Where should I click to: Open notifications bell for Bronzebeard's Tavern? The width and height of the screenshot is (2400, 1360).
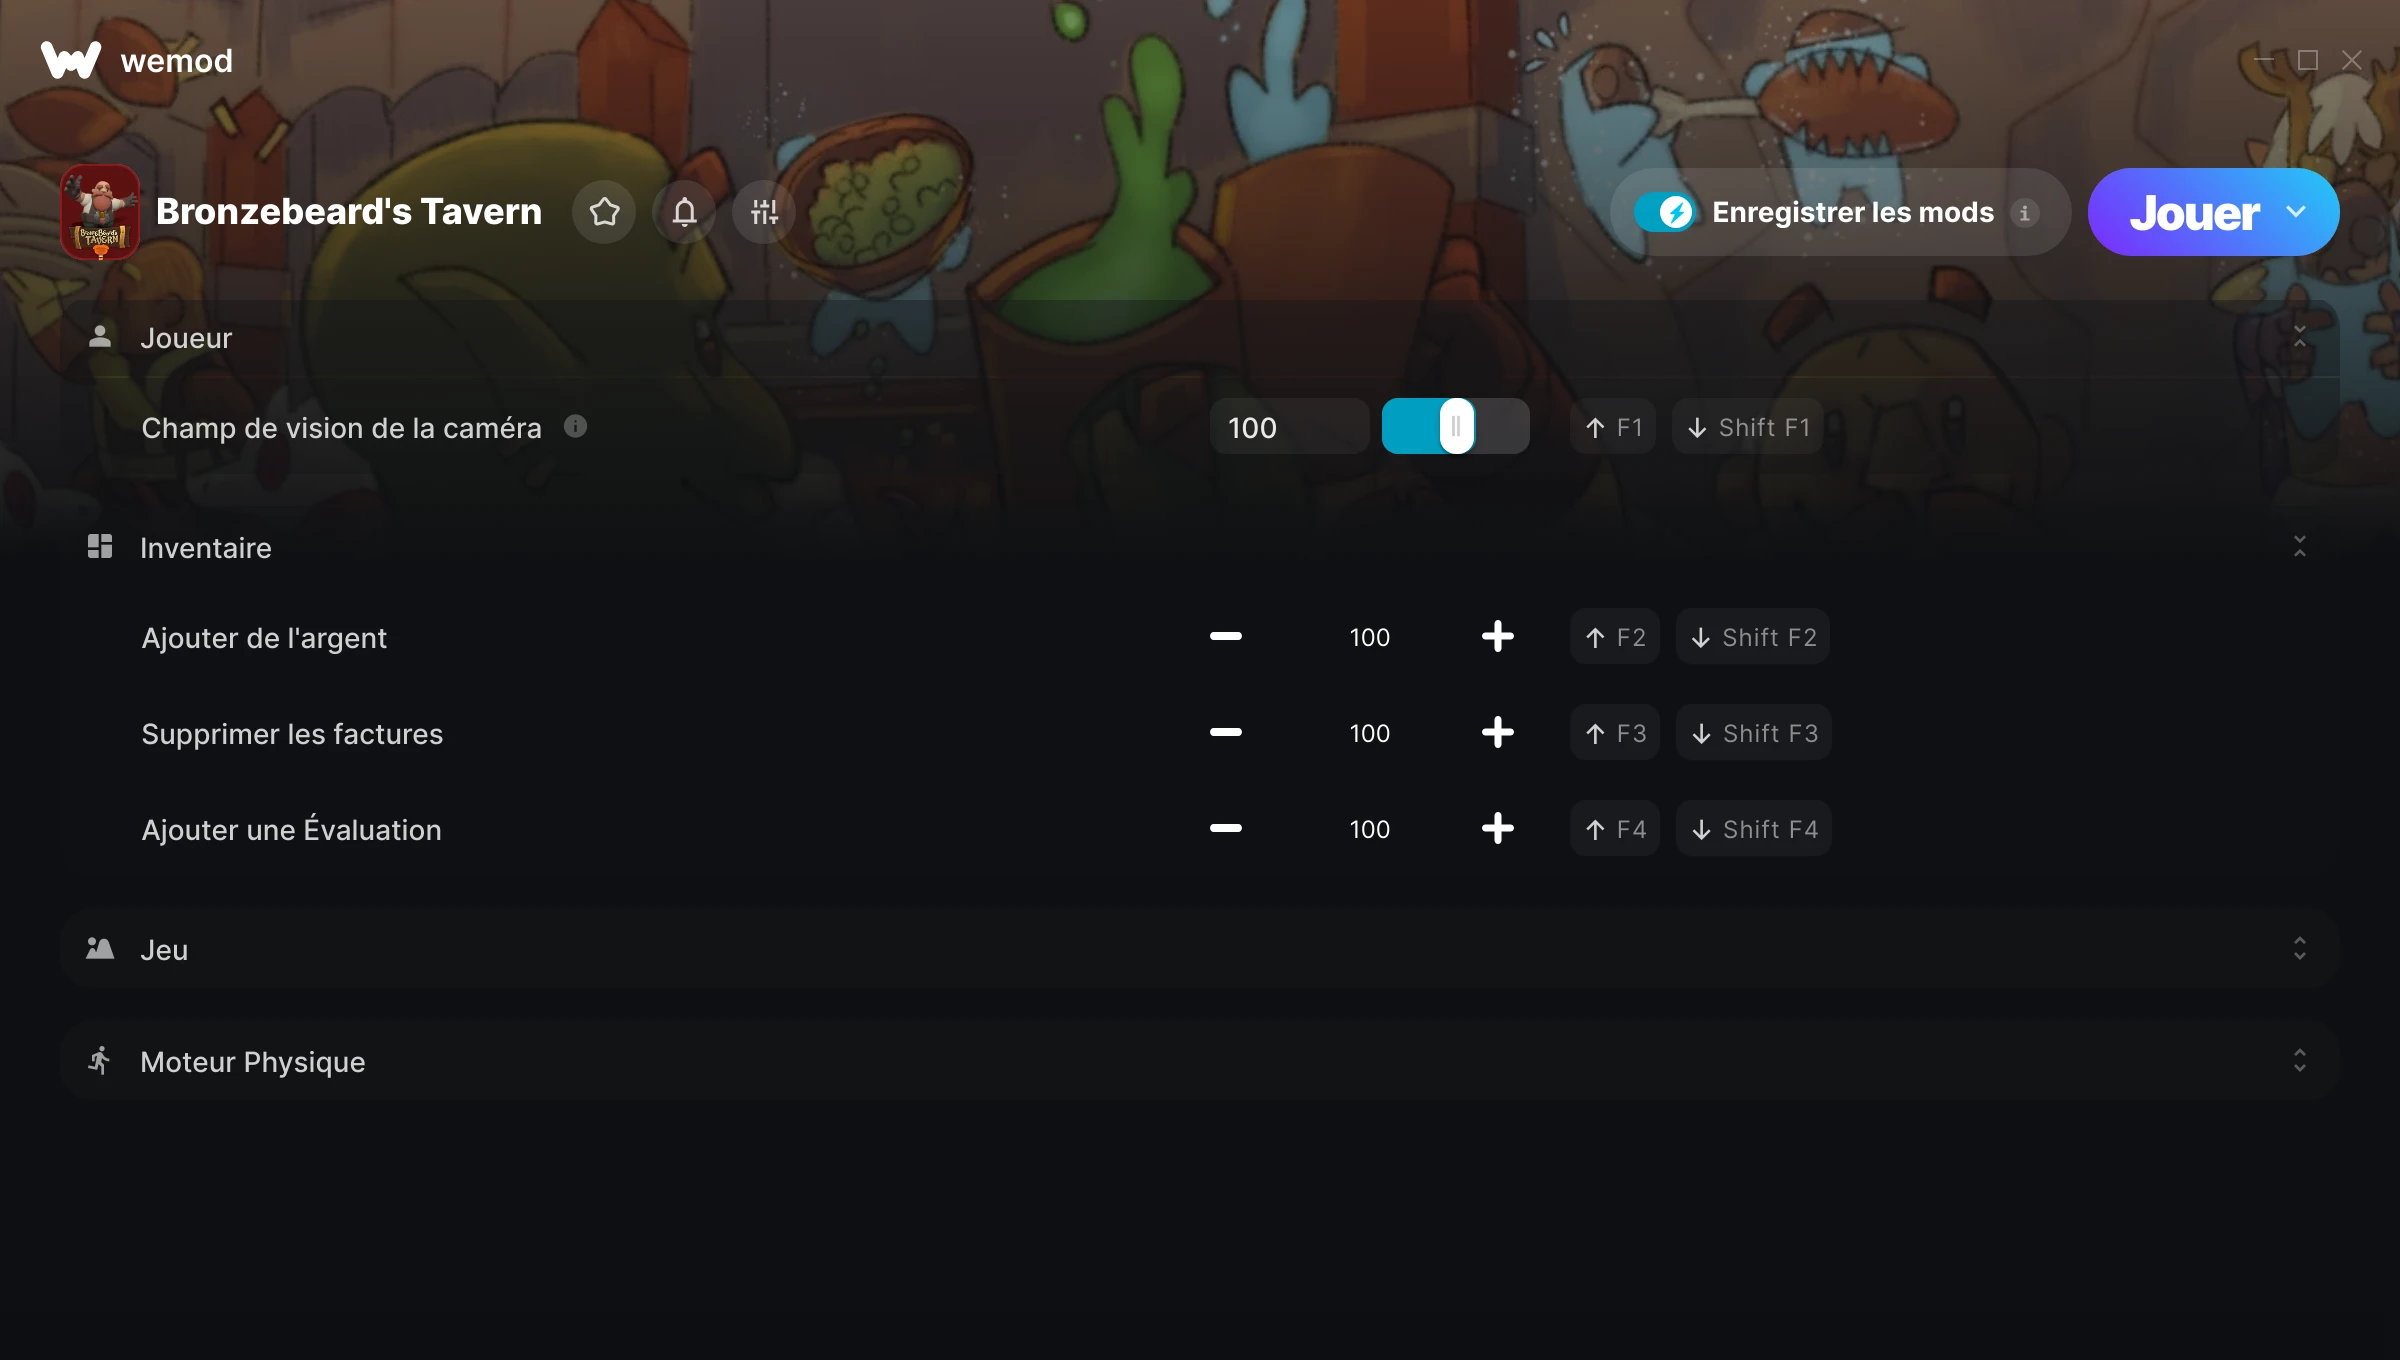(684, 212)
